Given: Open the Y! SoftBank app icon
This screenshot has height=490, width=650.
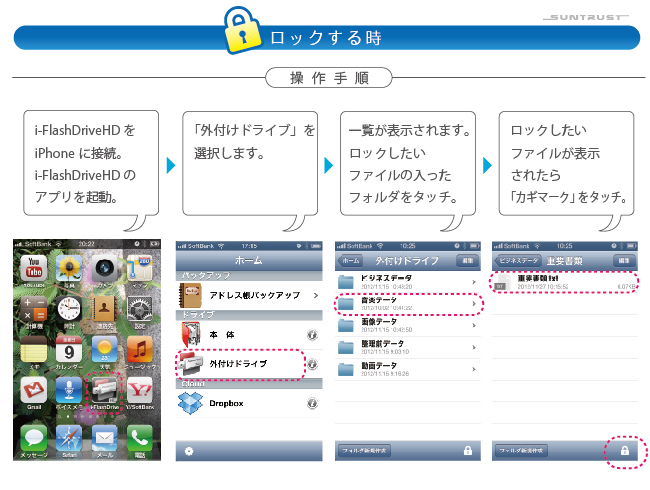Looking at the screenshot, I should click(140, 390).
